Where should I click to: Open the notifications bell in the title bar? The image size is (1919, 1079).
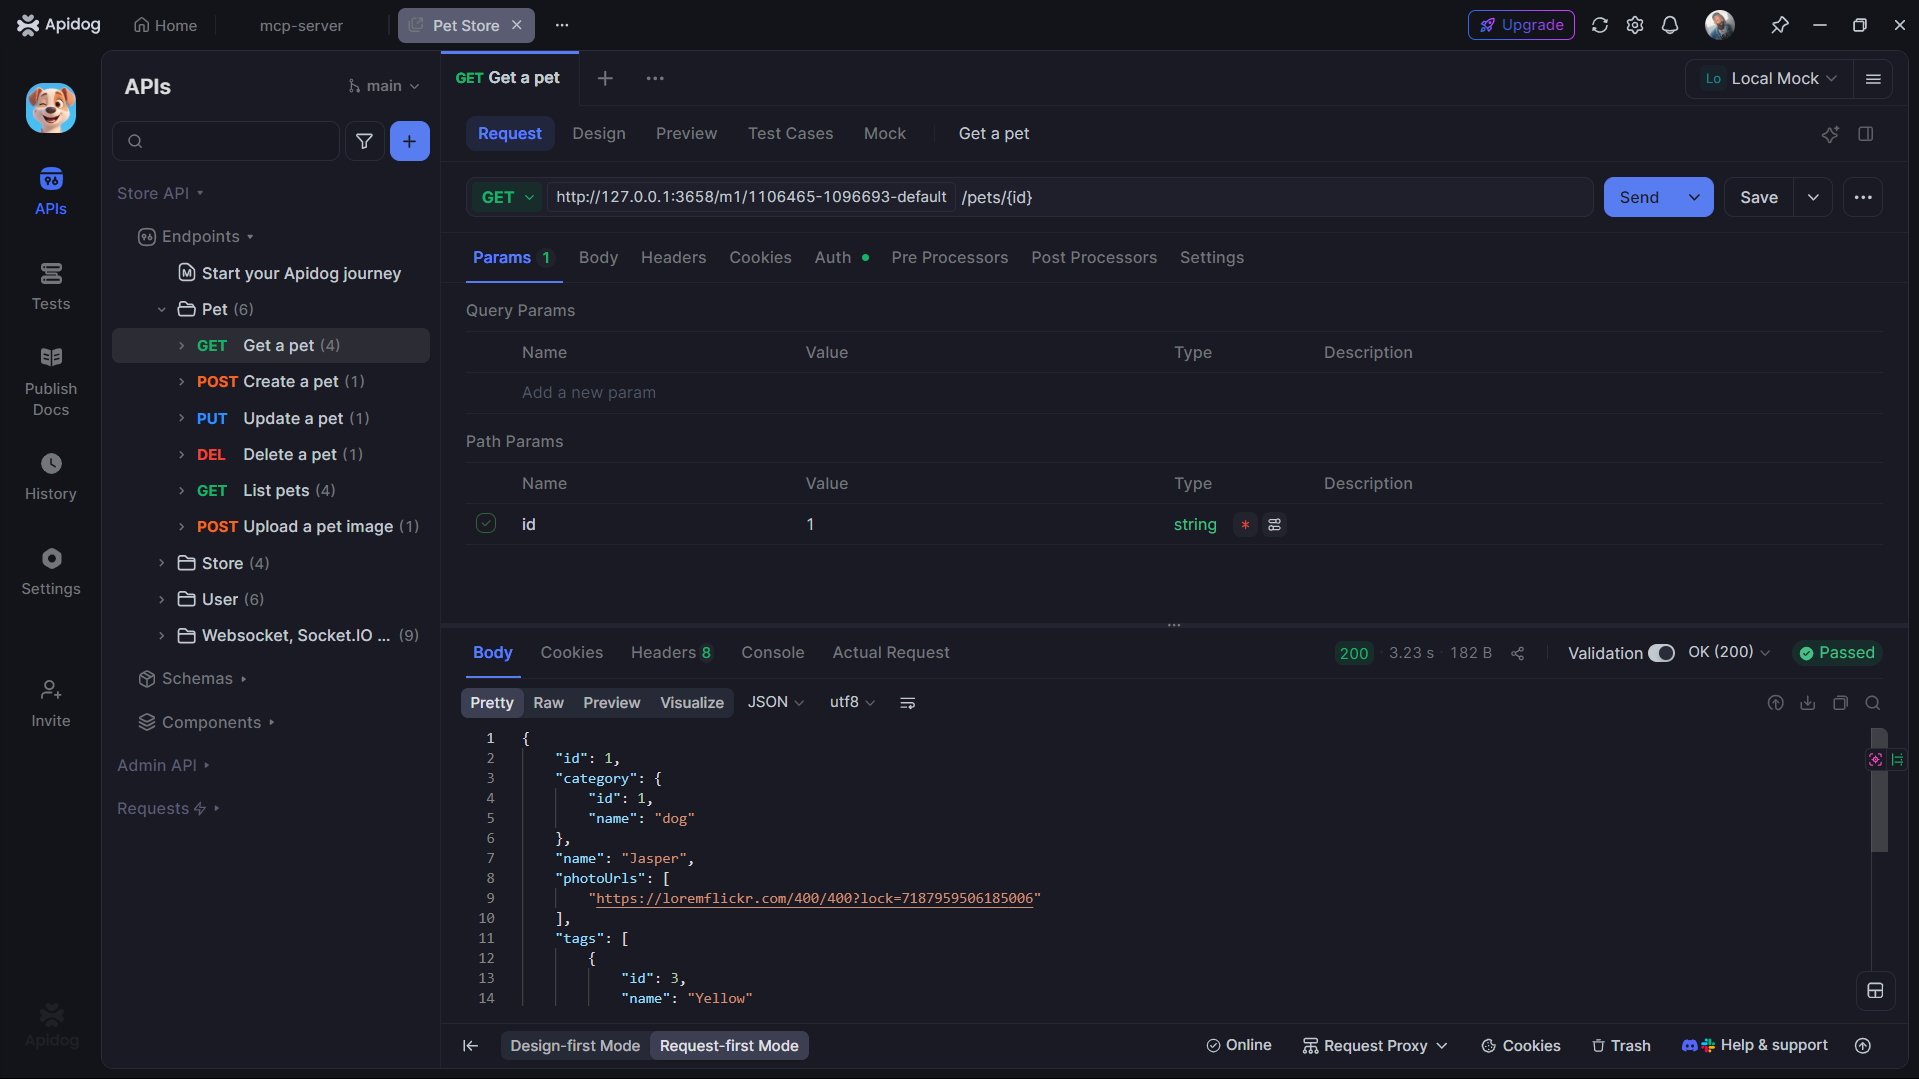click(x=1670, y=25)
